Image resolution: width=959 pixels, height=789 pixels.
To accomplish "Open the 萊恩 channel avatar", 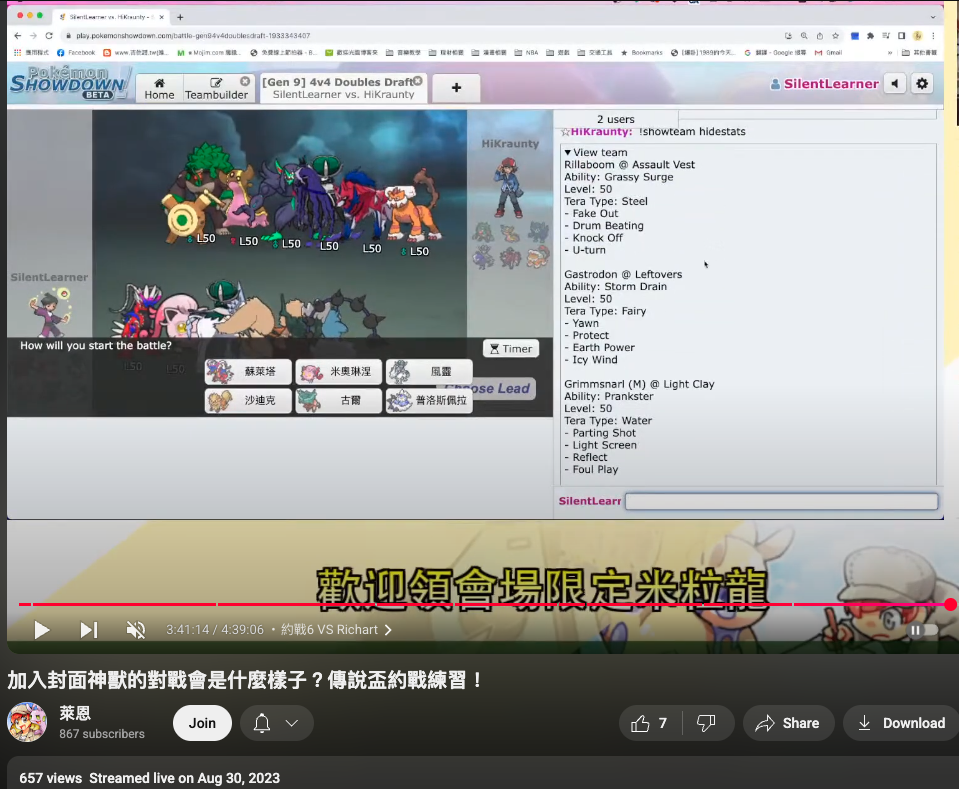I will tap(27, 722).
